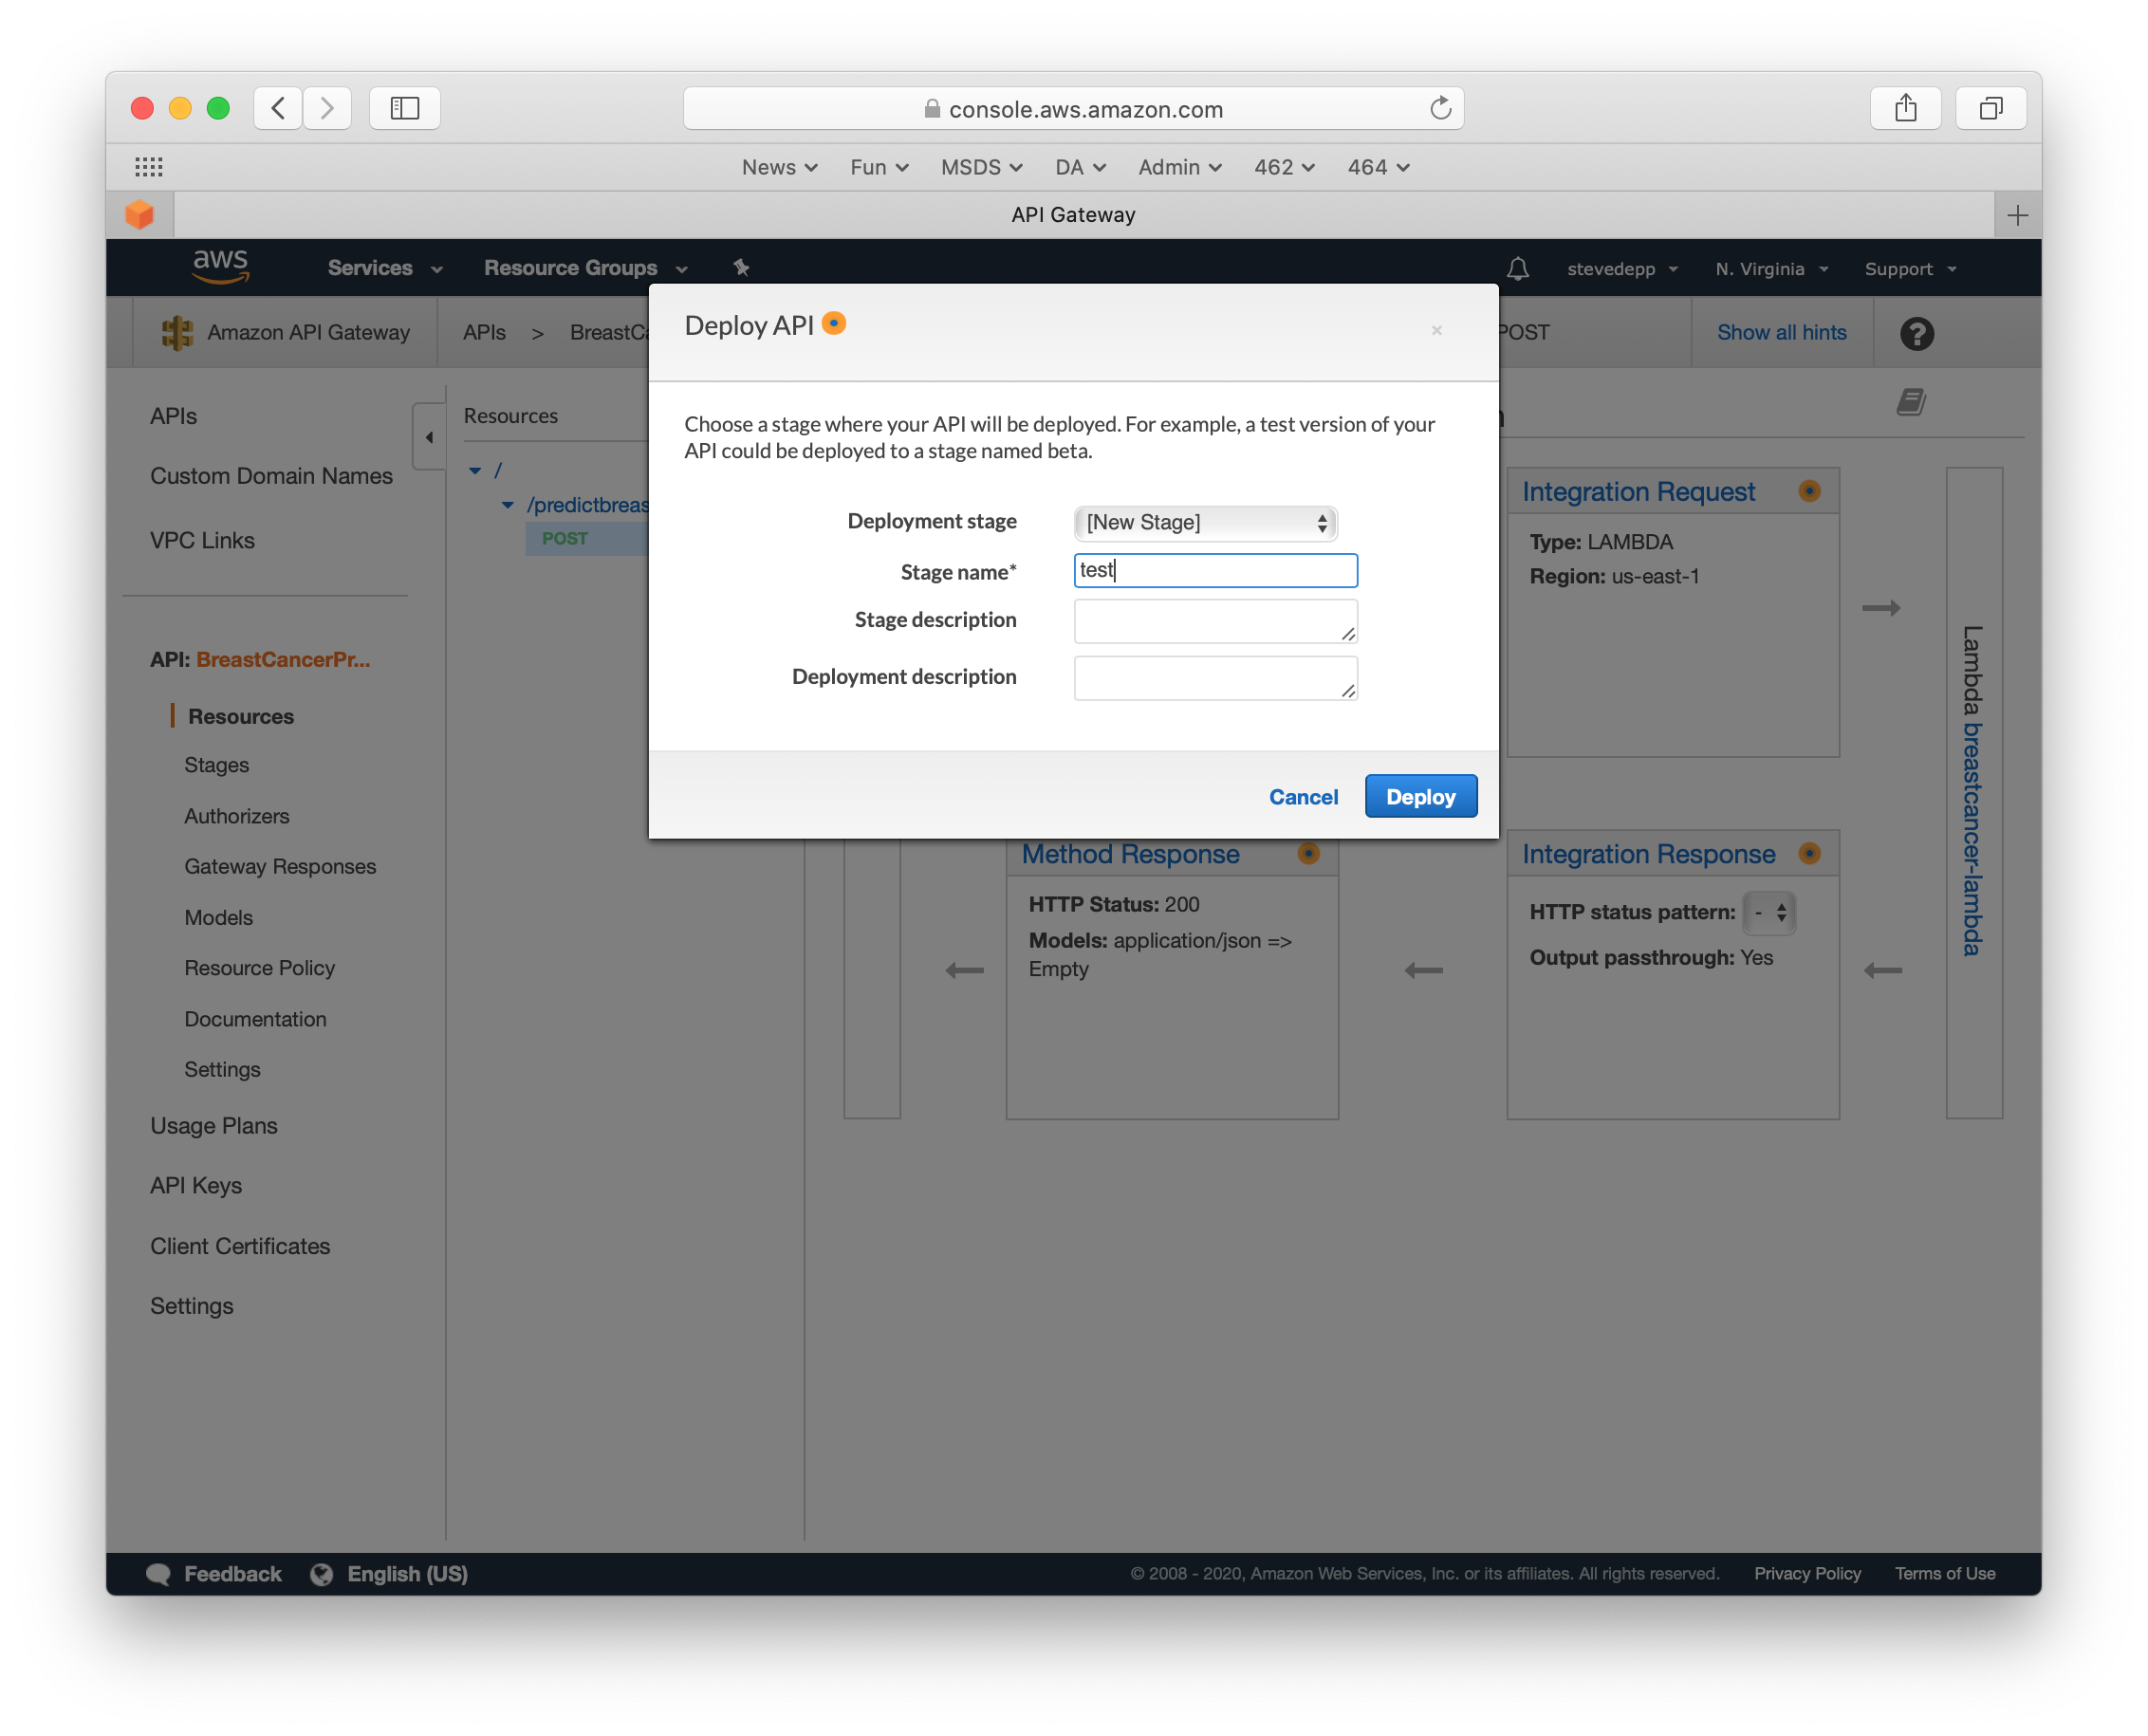Click the Feedback speech bubble icon
This screenshot has width=2148, height=1736.
158,1573
